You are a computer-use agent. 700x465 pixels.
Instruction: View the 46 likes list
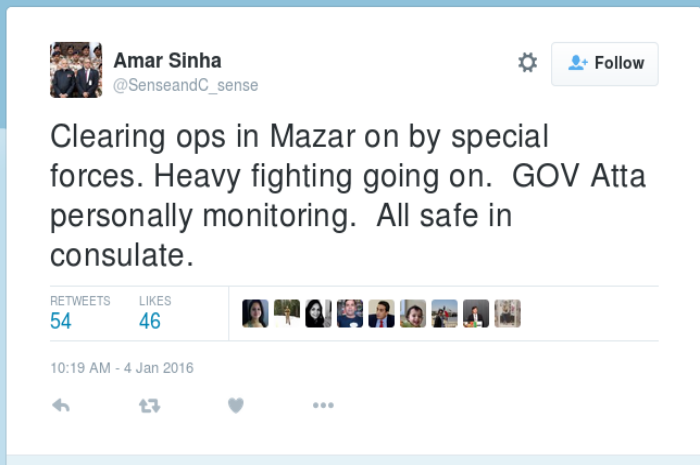(155, 313)
